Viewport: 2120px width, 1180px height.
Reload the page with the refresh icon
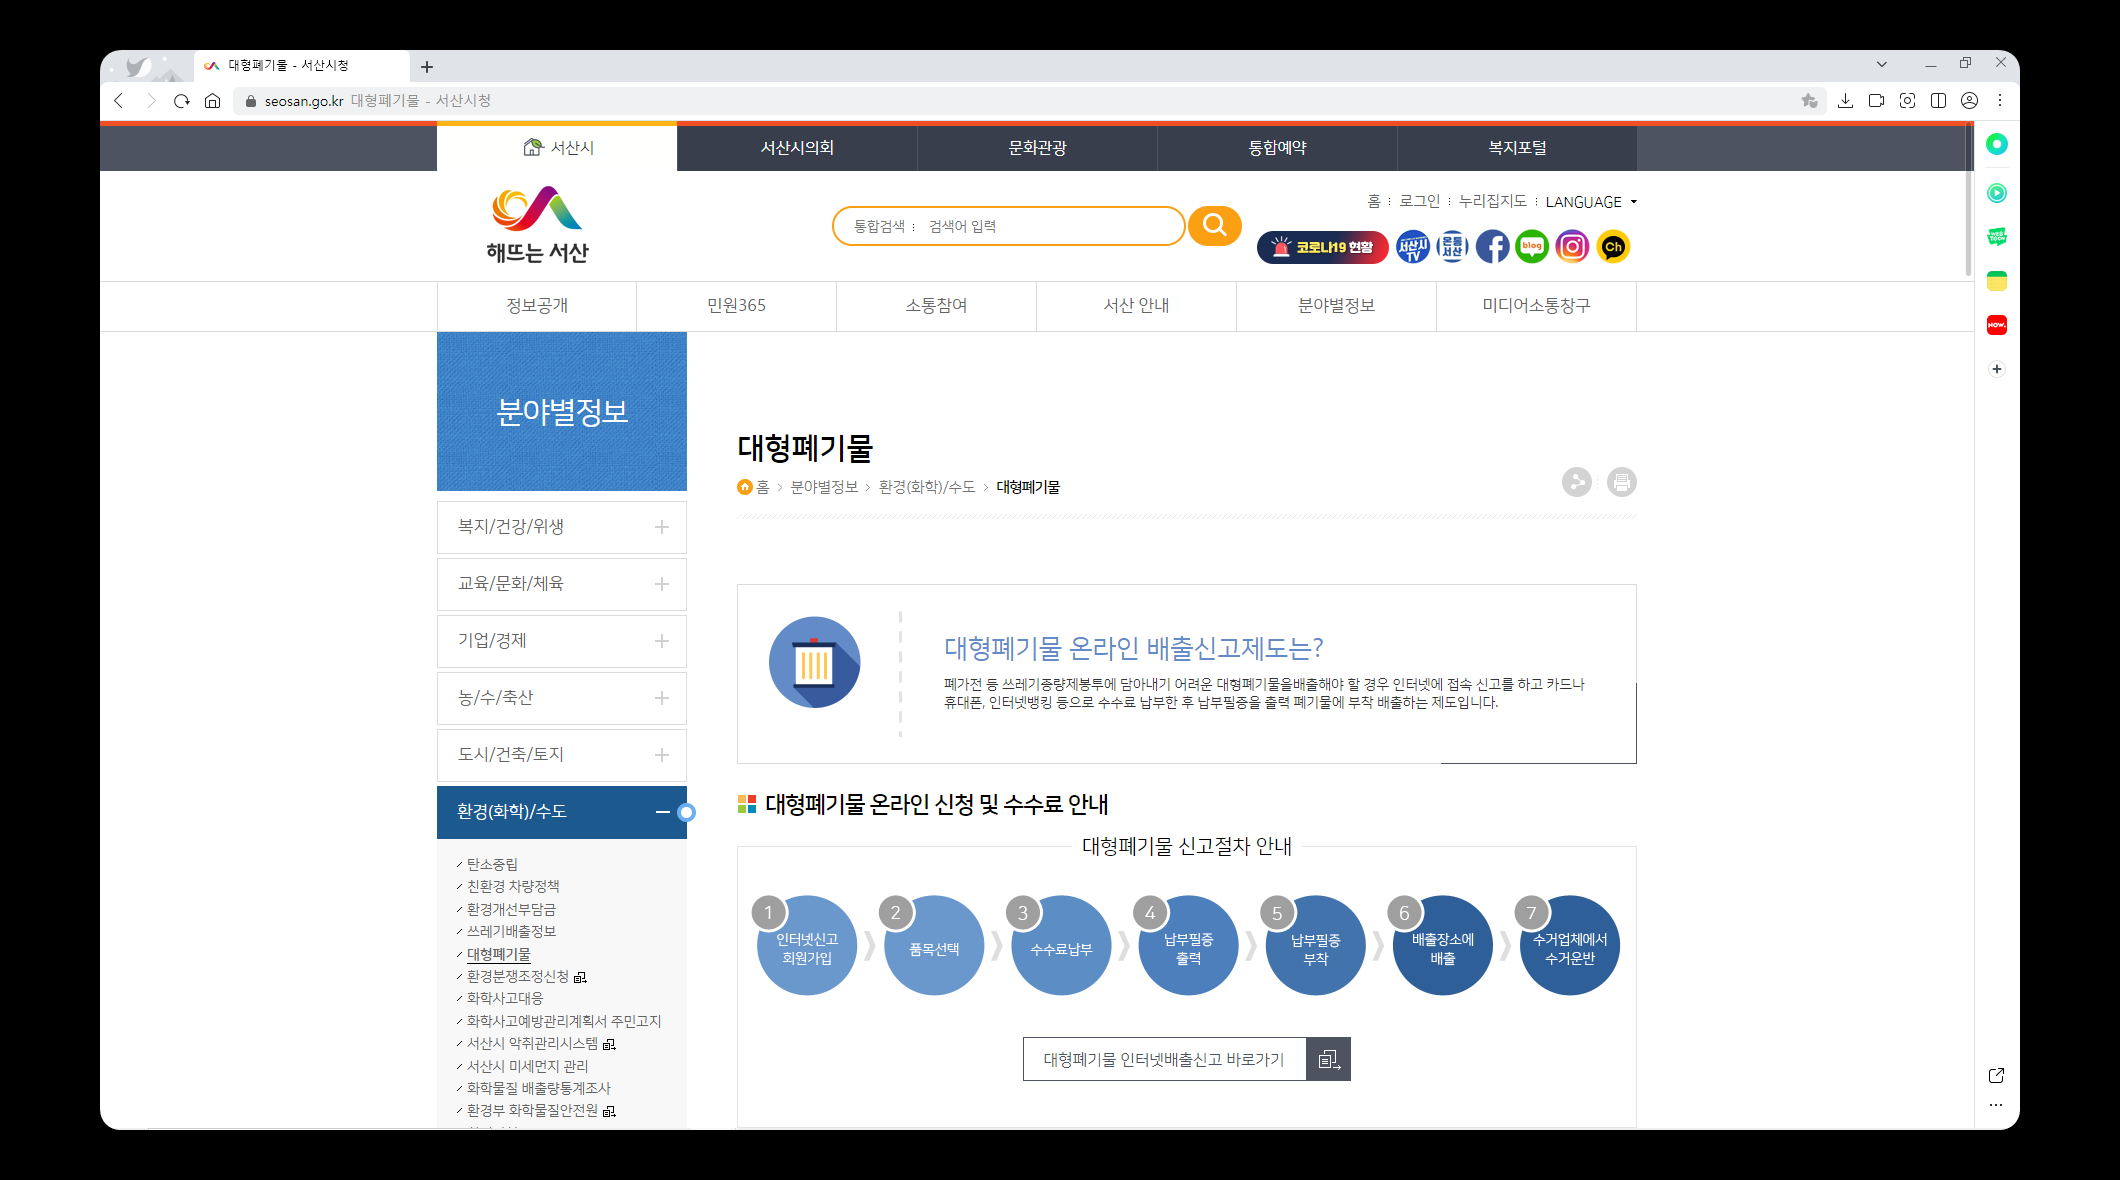[181, 100]
